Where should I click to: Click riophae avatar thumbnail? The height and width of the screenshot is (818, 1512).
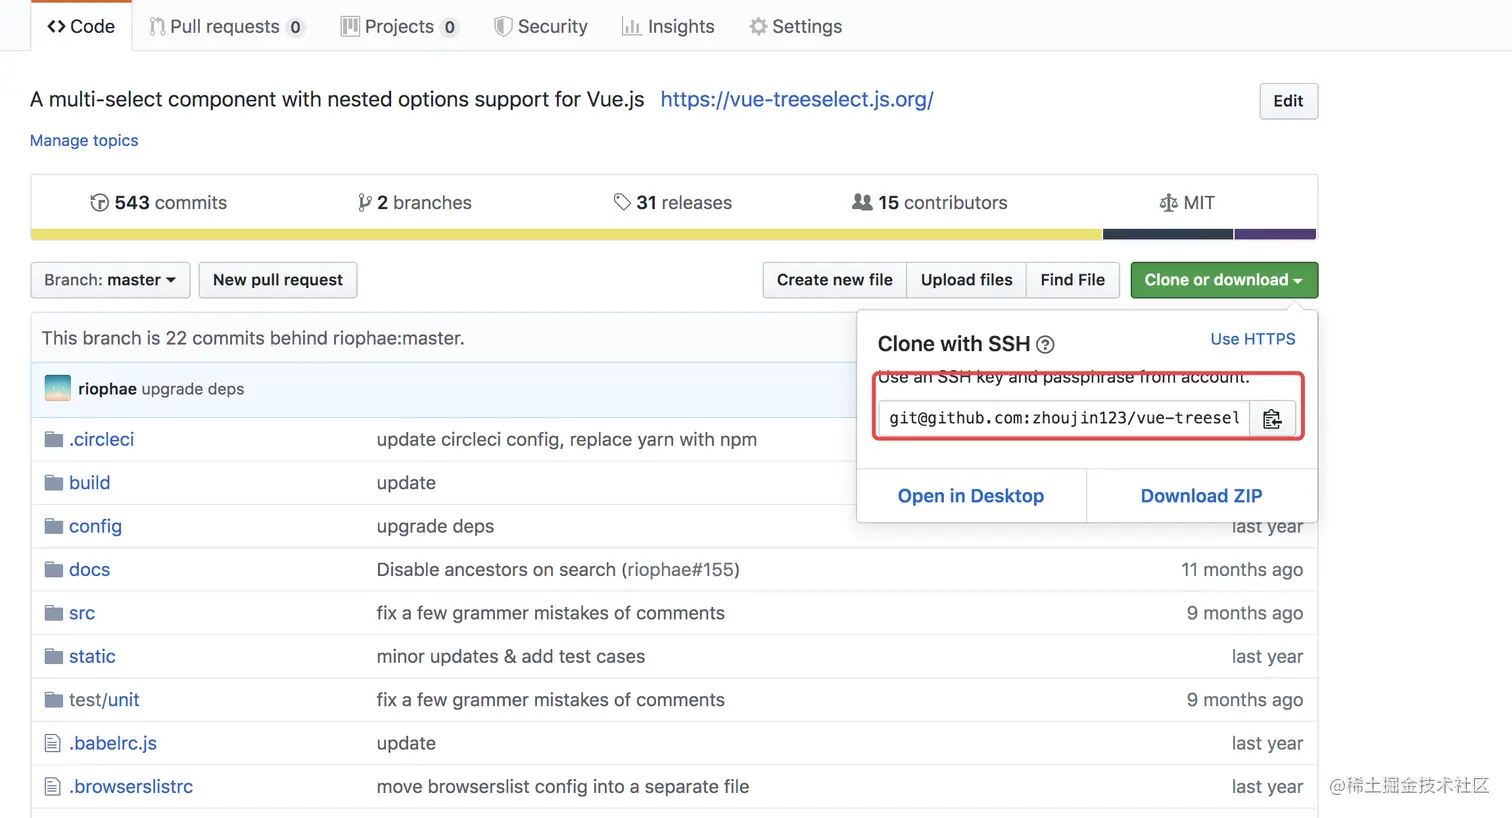click(x=58, y=388)
